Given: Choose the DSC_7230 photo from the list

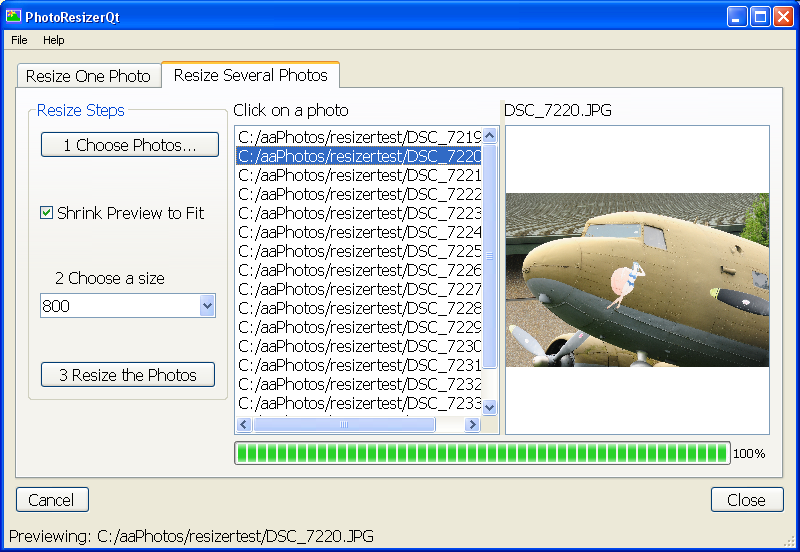Looking at the screenshot, I should [x=358, y=346].
